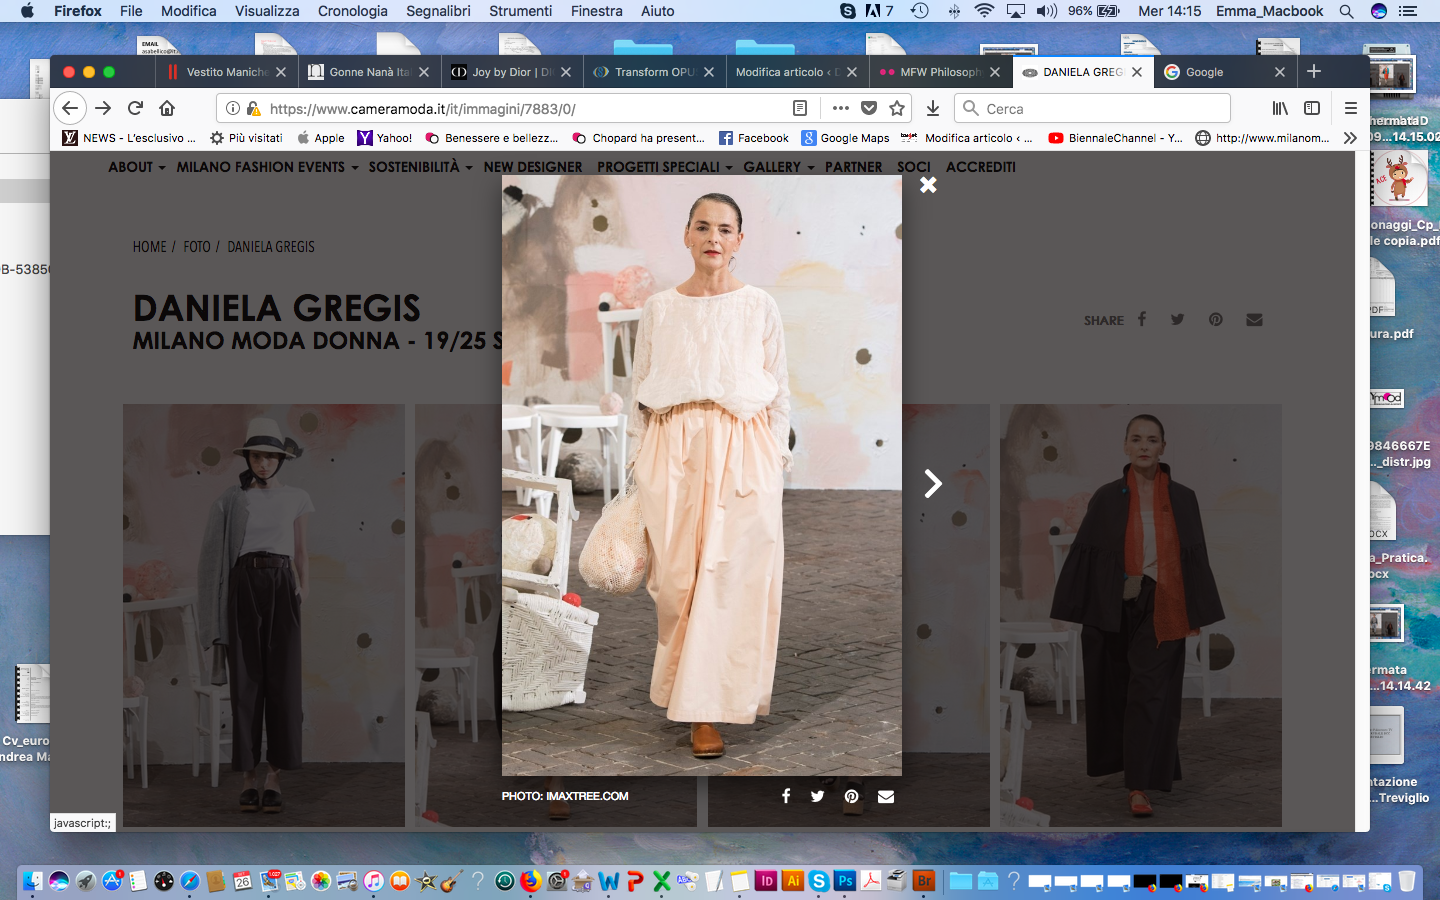Open the page actions menu (three dots)
The height and width of the screenshot is (900, 1440).
point(840,108)
